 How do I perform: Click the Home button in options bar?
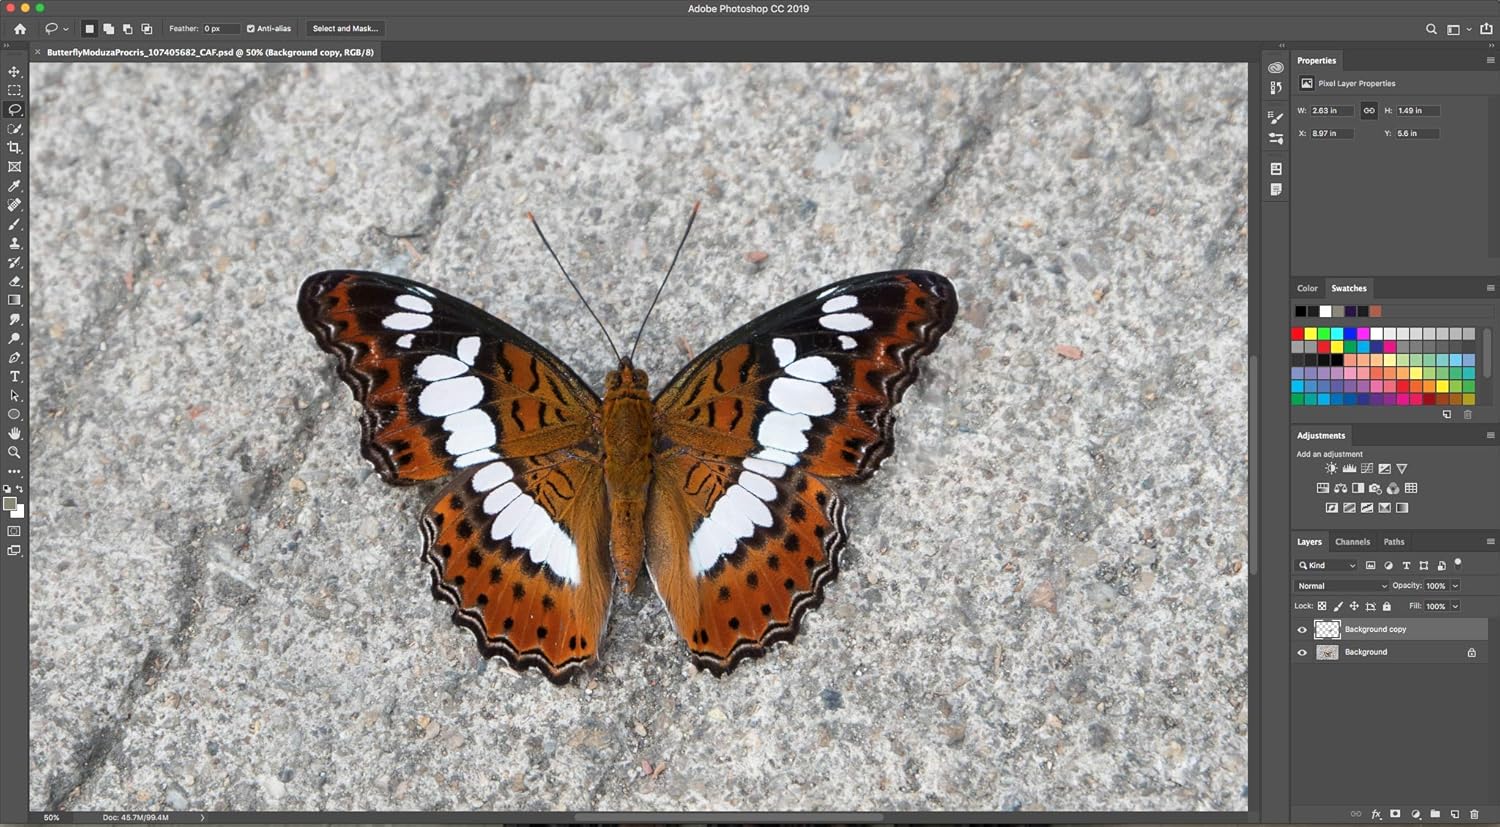[20, 29]
